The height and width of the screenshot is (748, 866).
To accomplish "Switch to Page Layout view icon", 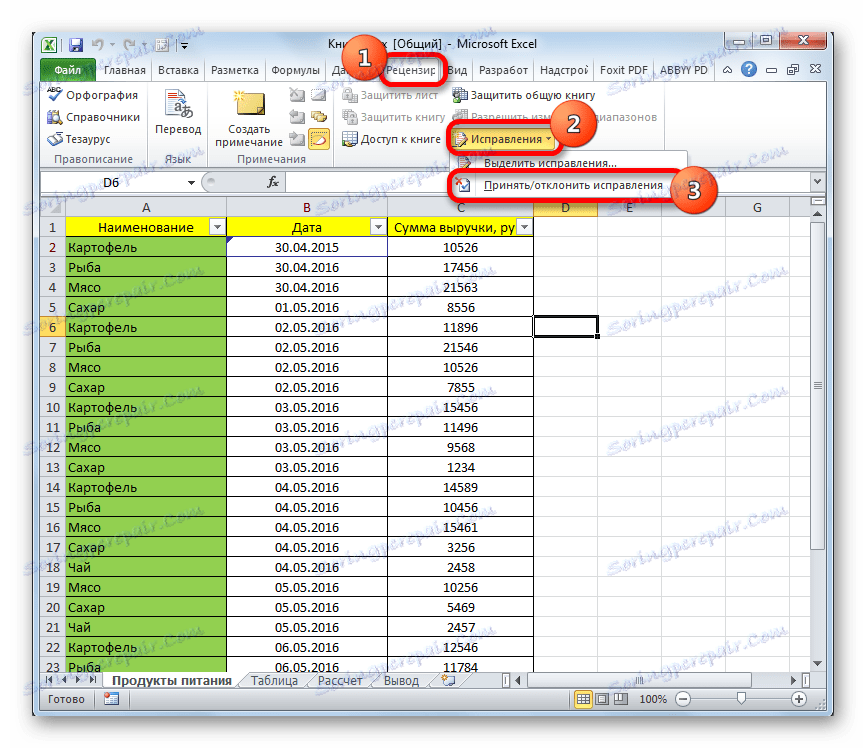I will point(602,699).
